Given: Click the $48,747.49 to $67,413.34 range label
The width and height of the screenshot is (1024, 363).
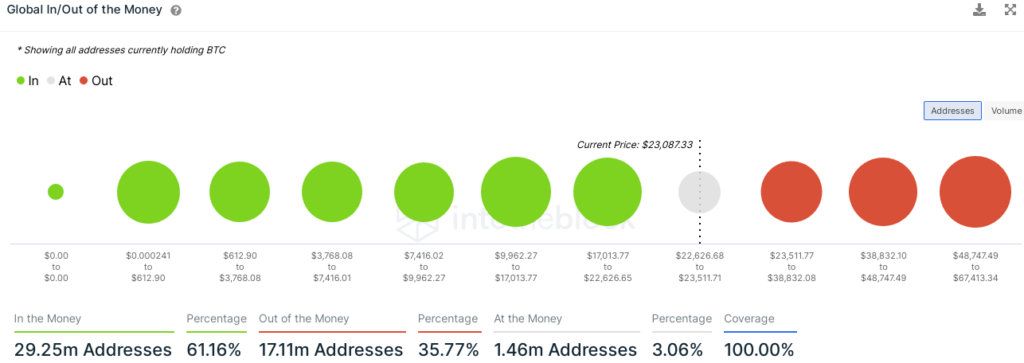Looking at the screenshot, I should [975, 266].
